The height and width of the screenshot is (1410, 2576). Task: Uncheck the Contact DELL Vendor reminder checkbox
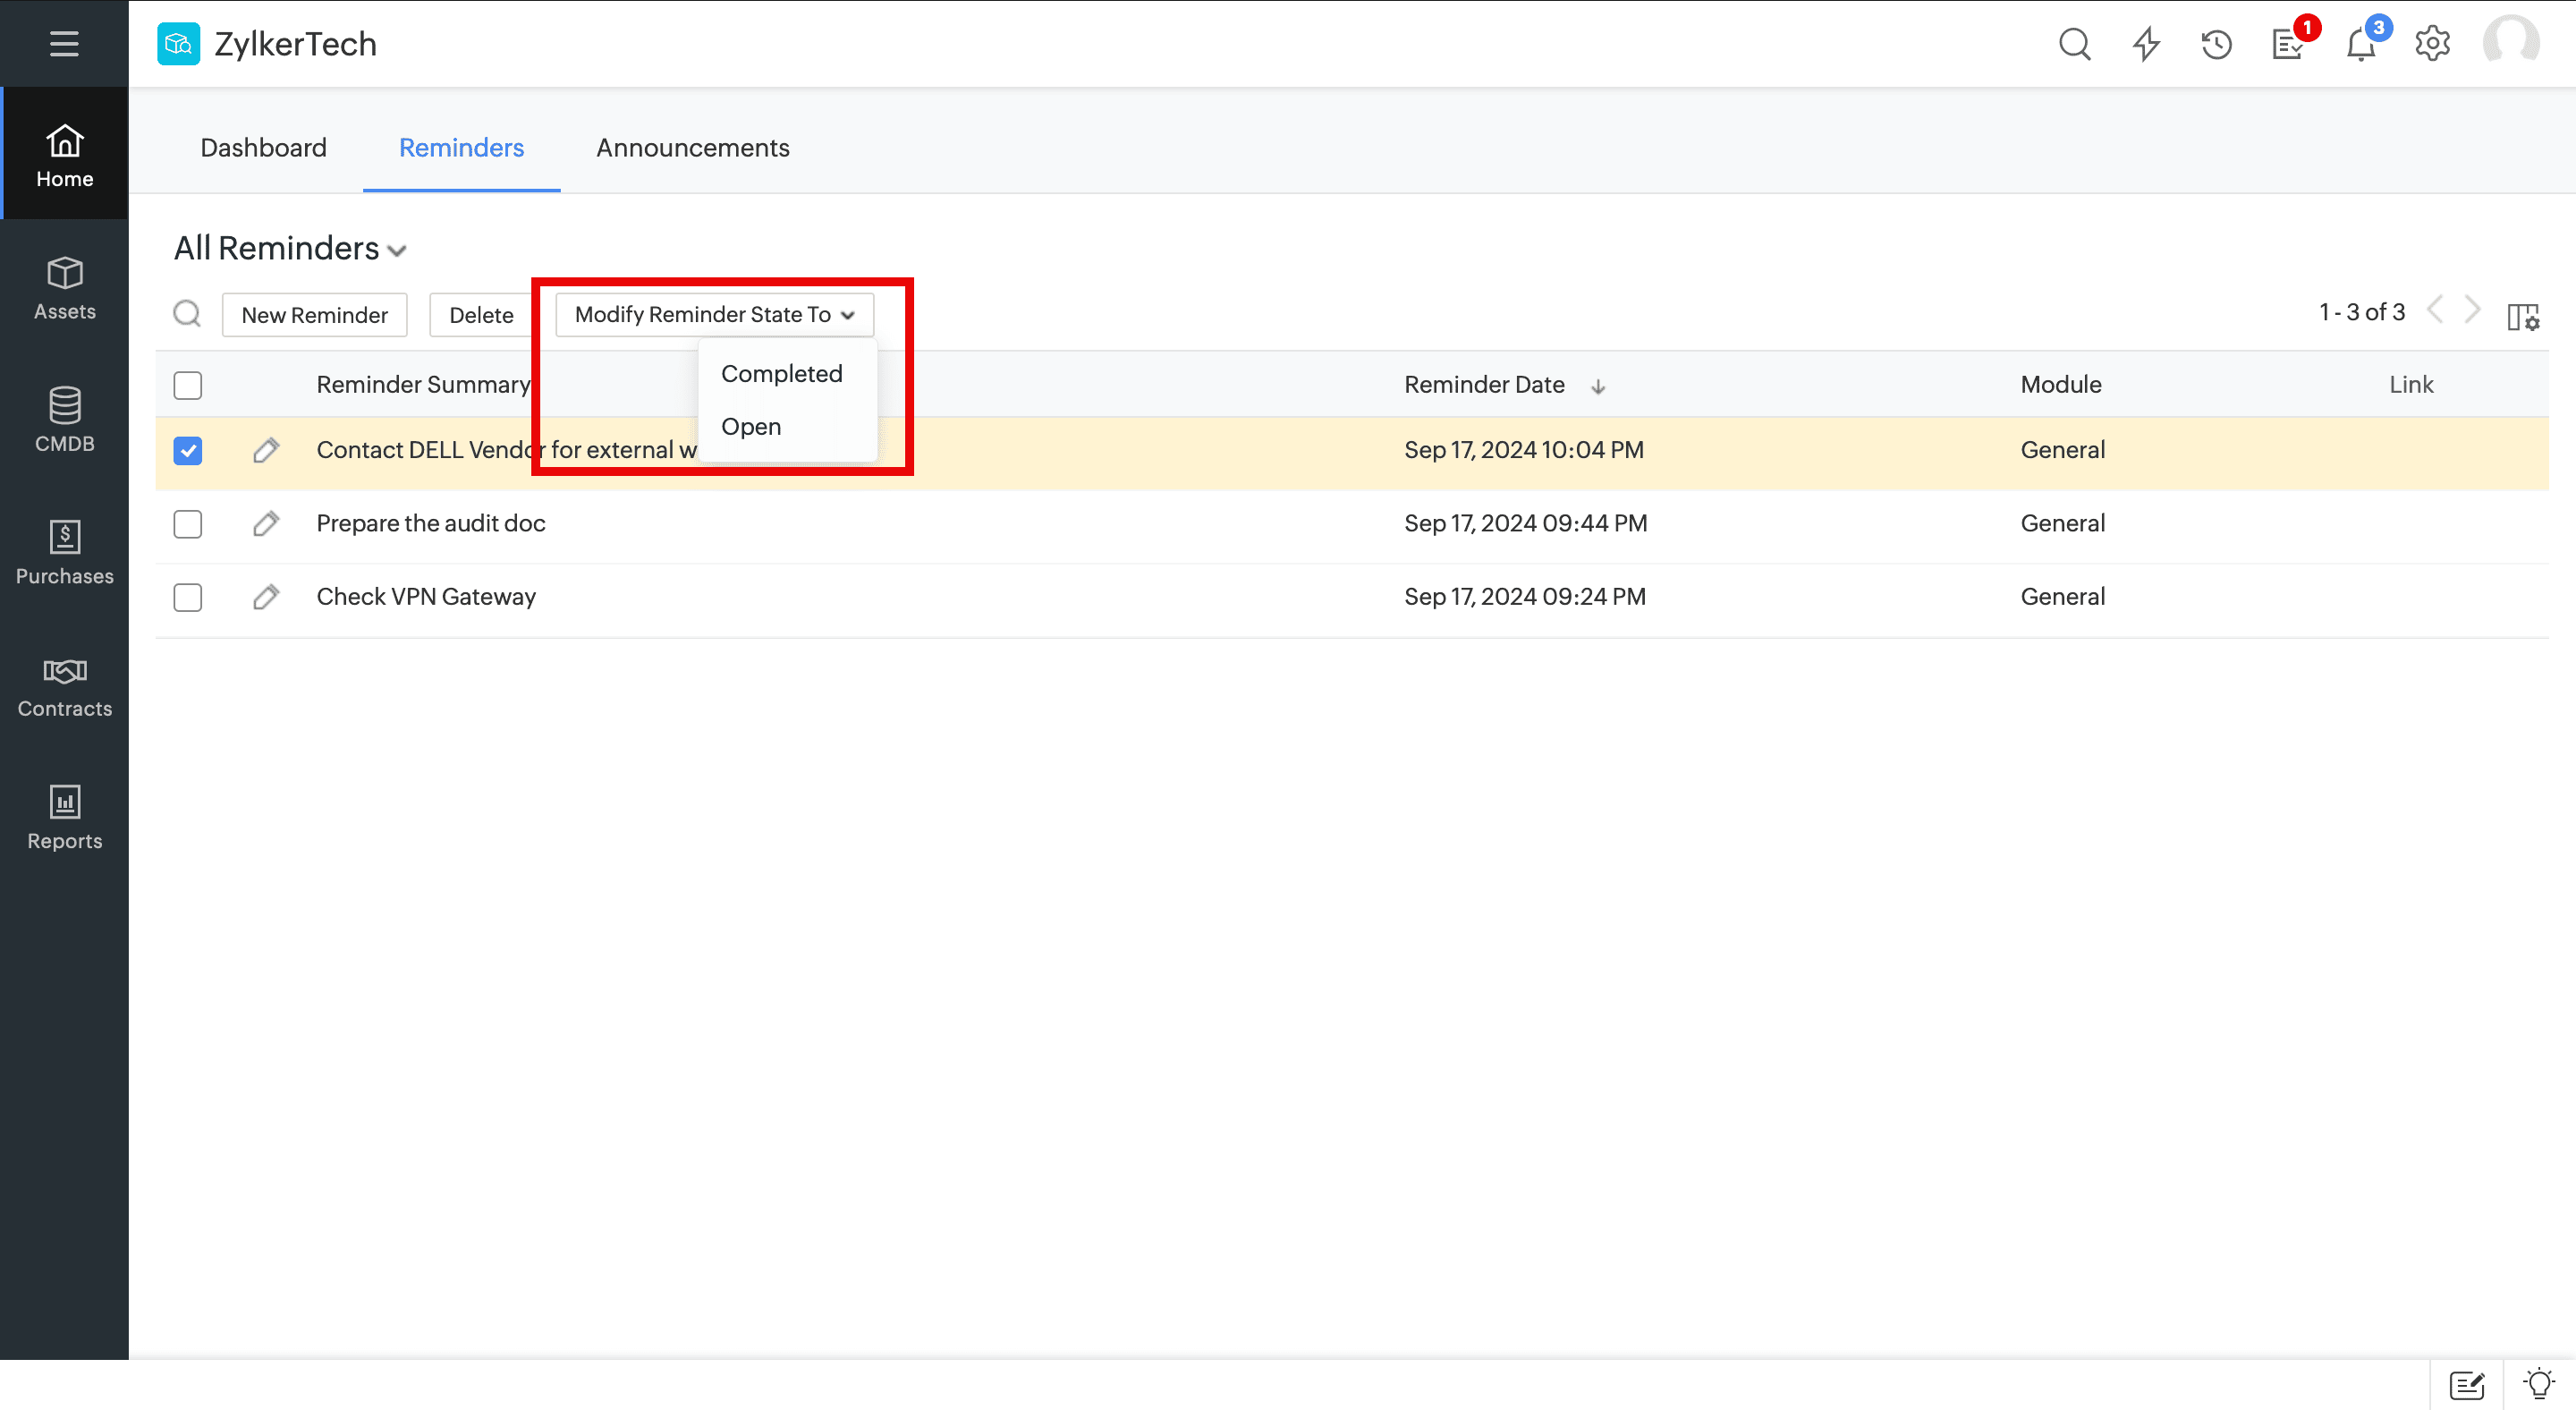[188, 450]
